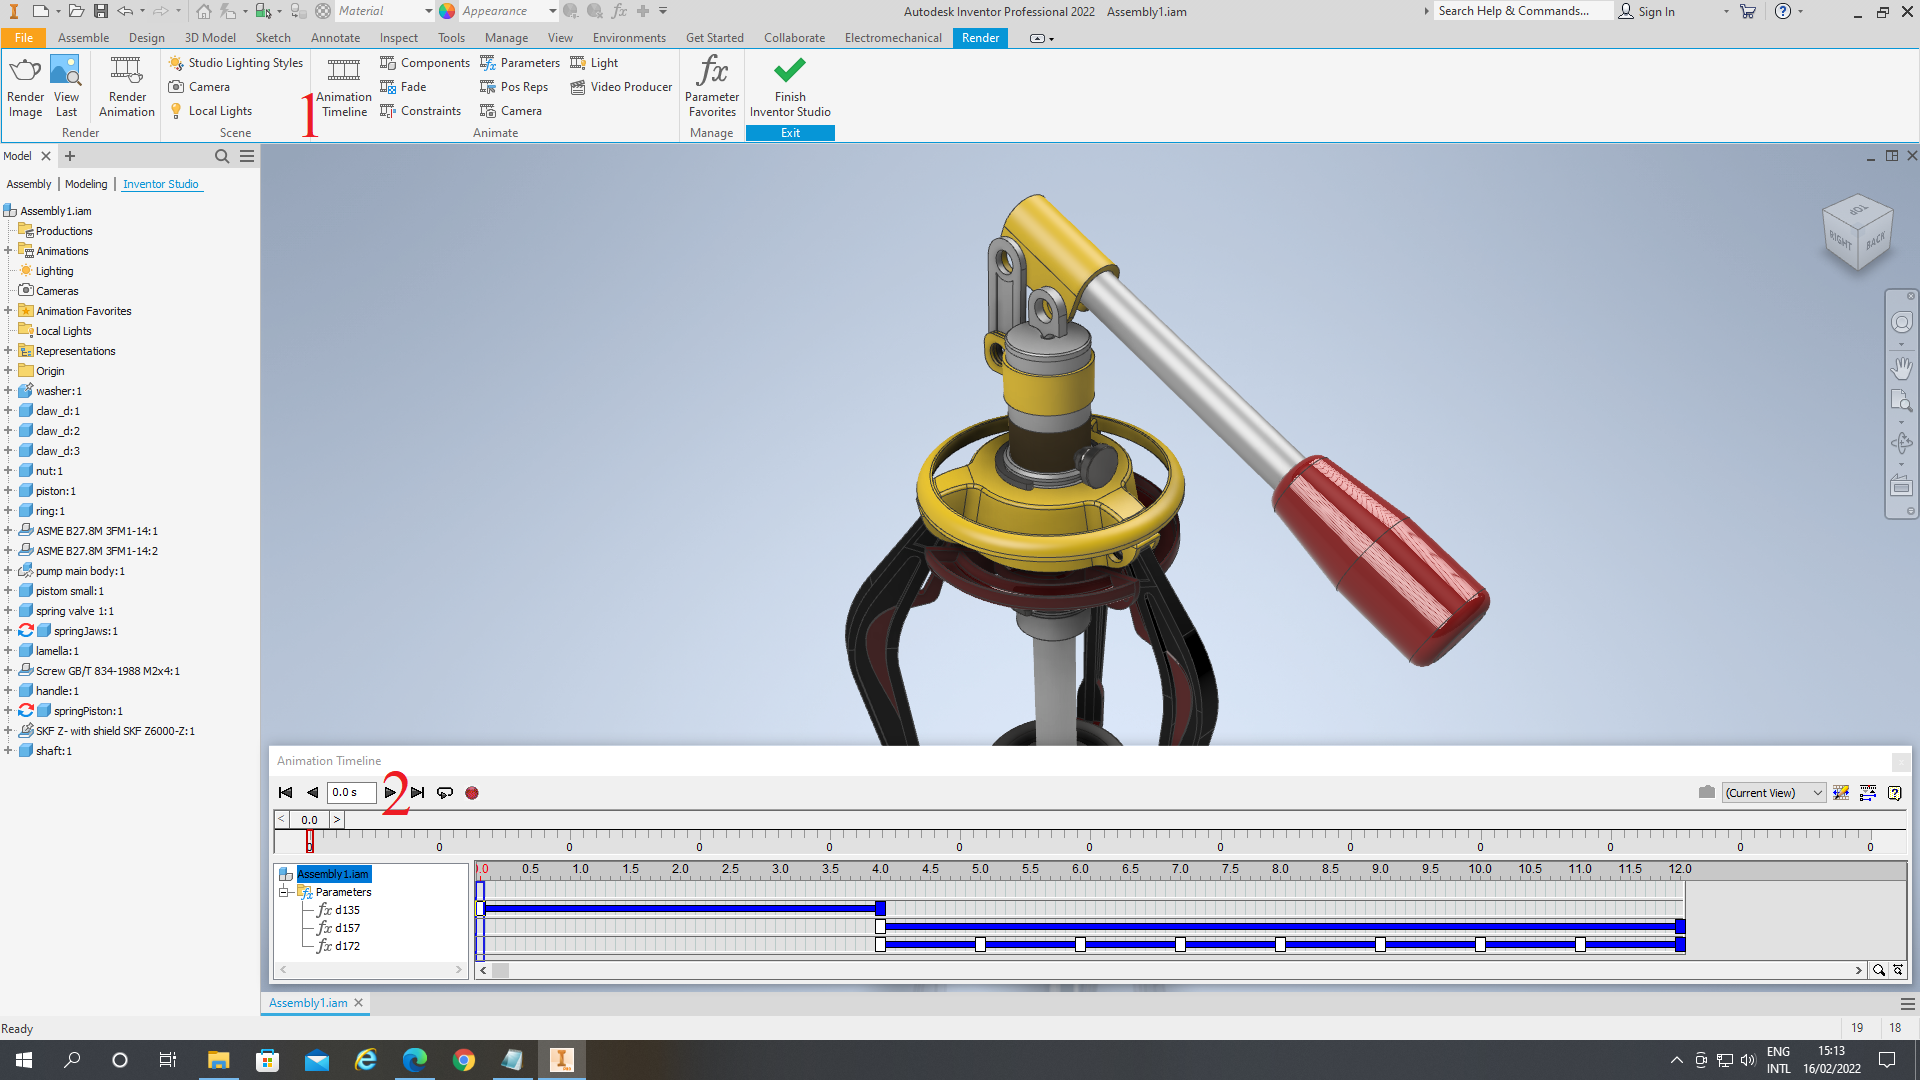Open Parameter Favorites
The width and height of the screenshot is (1920, 1080).
[712, 86]
